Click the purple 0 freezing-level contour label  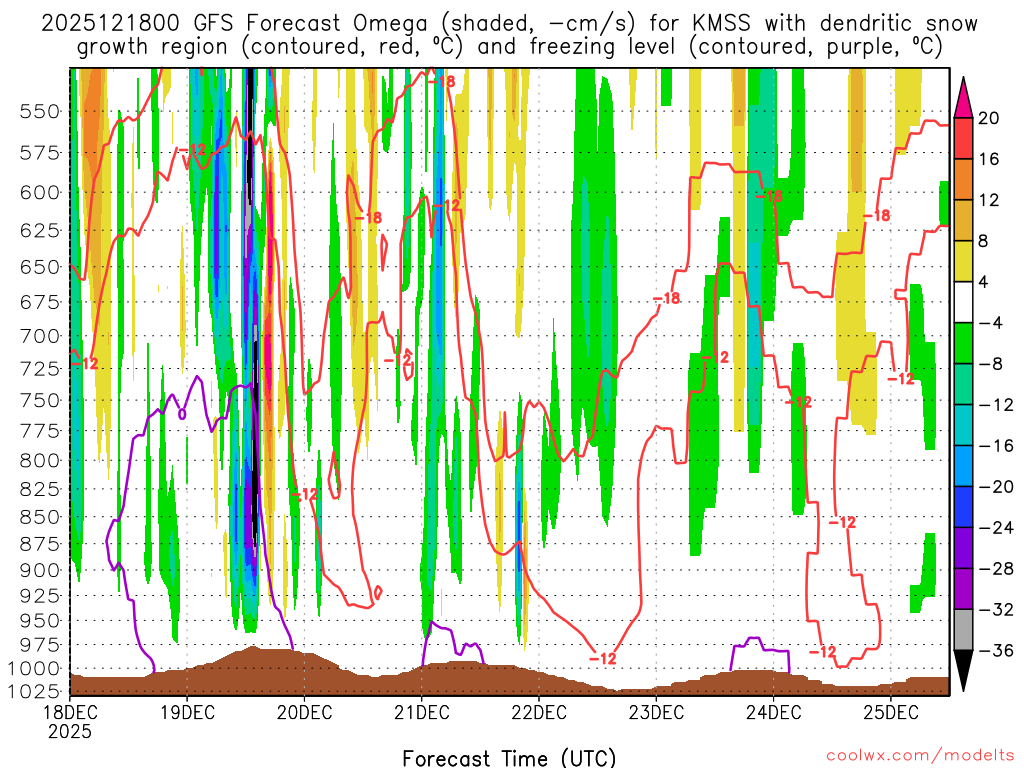pos(182,413)
